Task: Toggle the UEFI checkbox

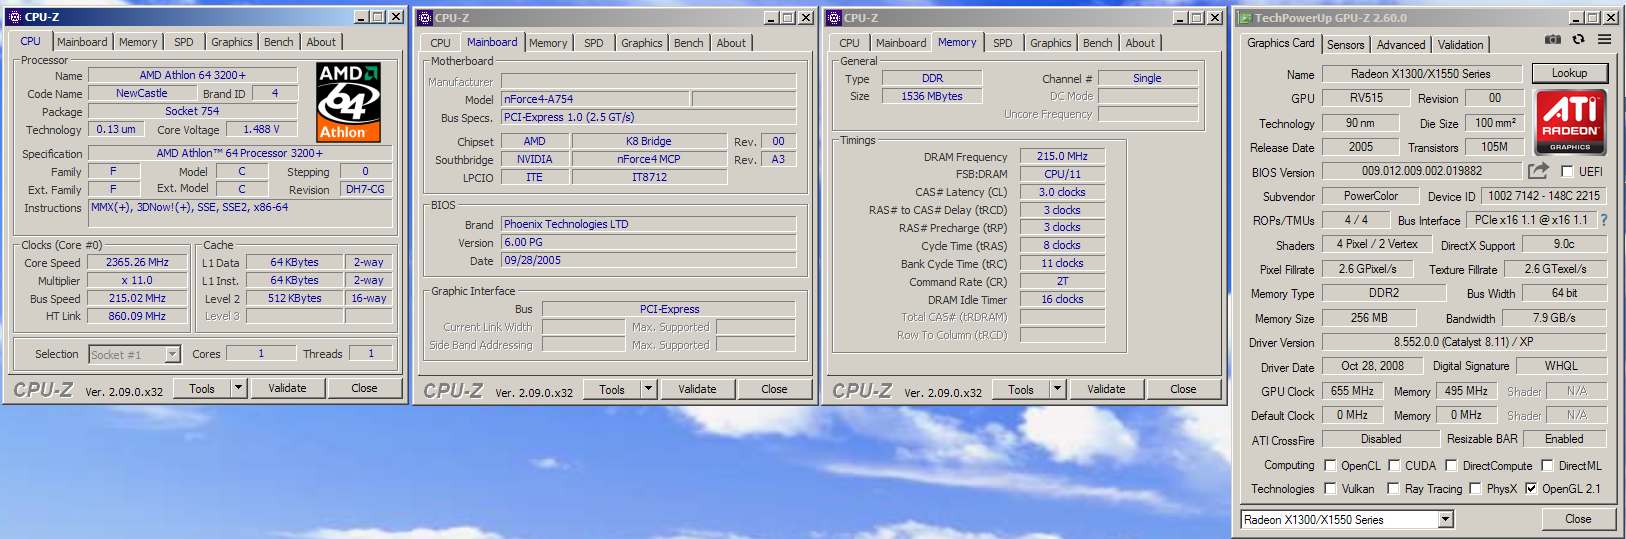Action: tap(1567, 172)
